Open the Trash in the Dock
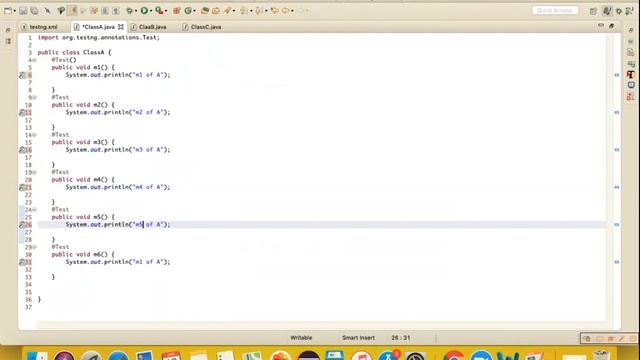 pos(601,355)
